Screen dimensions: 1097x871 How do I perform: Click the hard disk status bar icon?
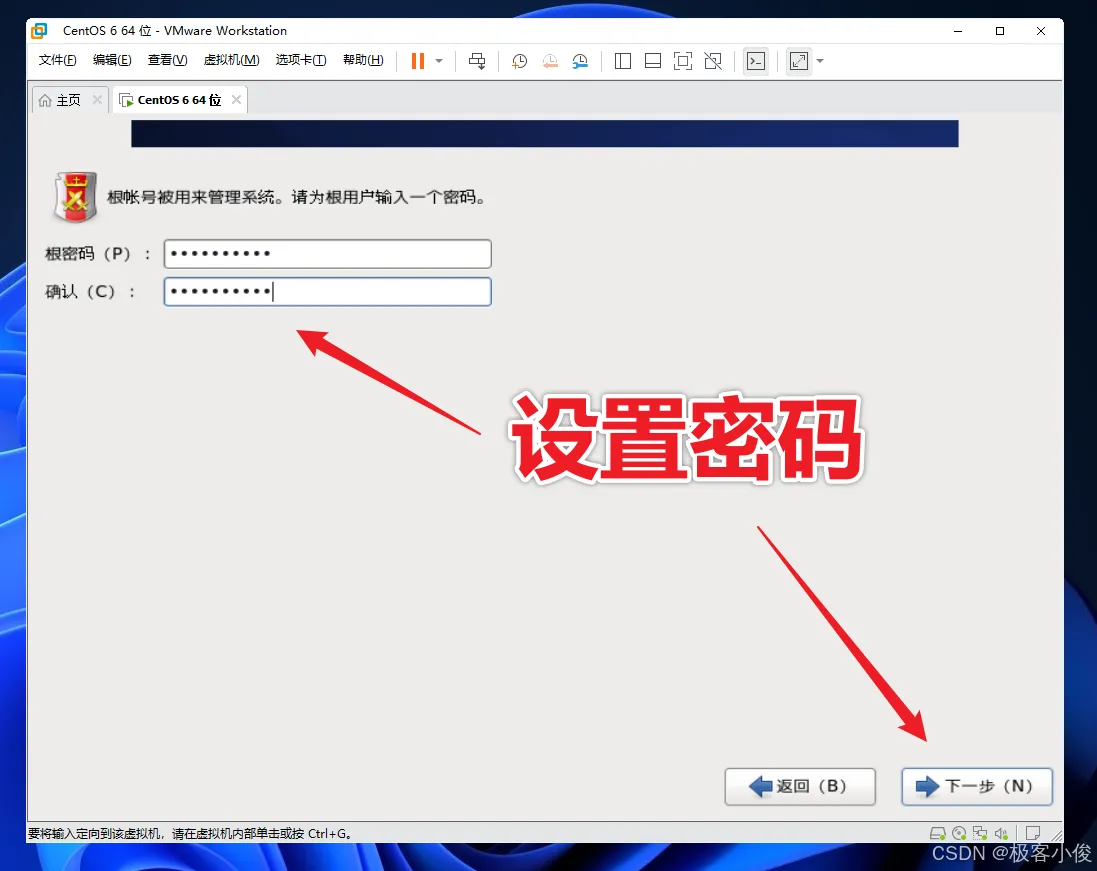tap(937, 833)
